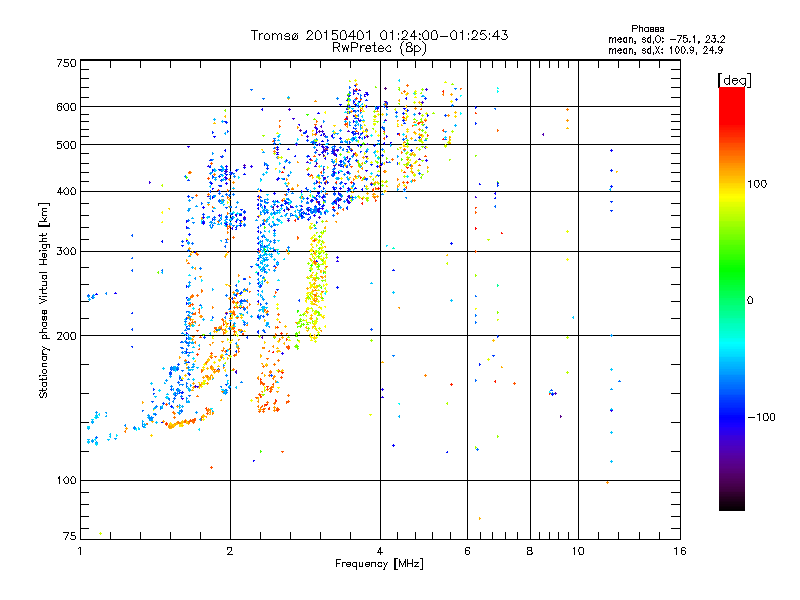Select the 'Stationary phase Virtual Height [km]' axis title
The height and width of the screenshot is (600, 800).
43,300
